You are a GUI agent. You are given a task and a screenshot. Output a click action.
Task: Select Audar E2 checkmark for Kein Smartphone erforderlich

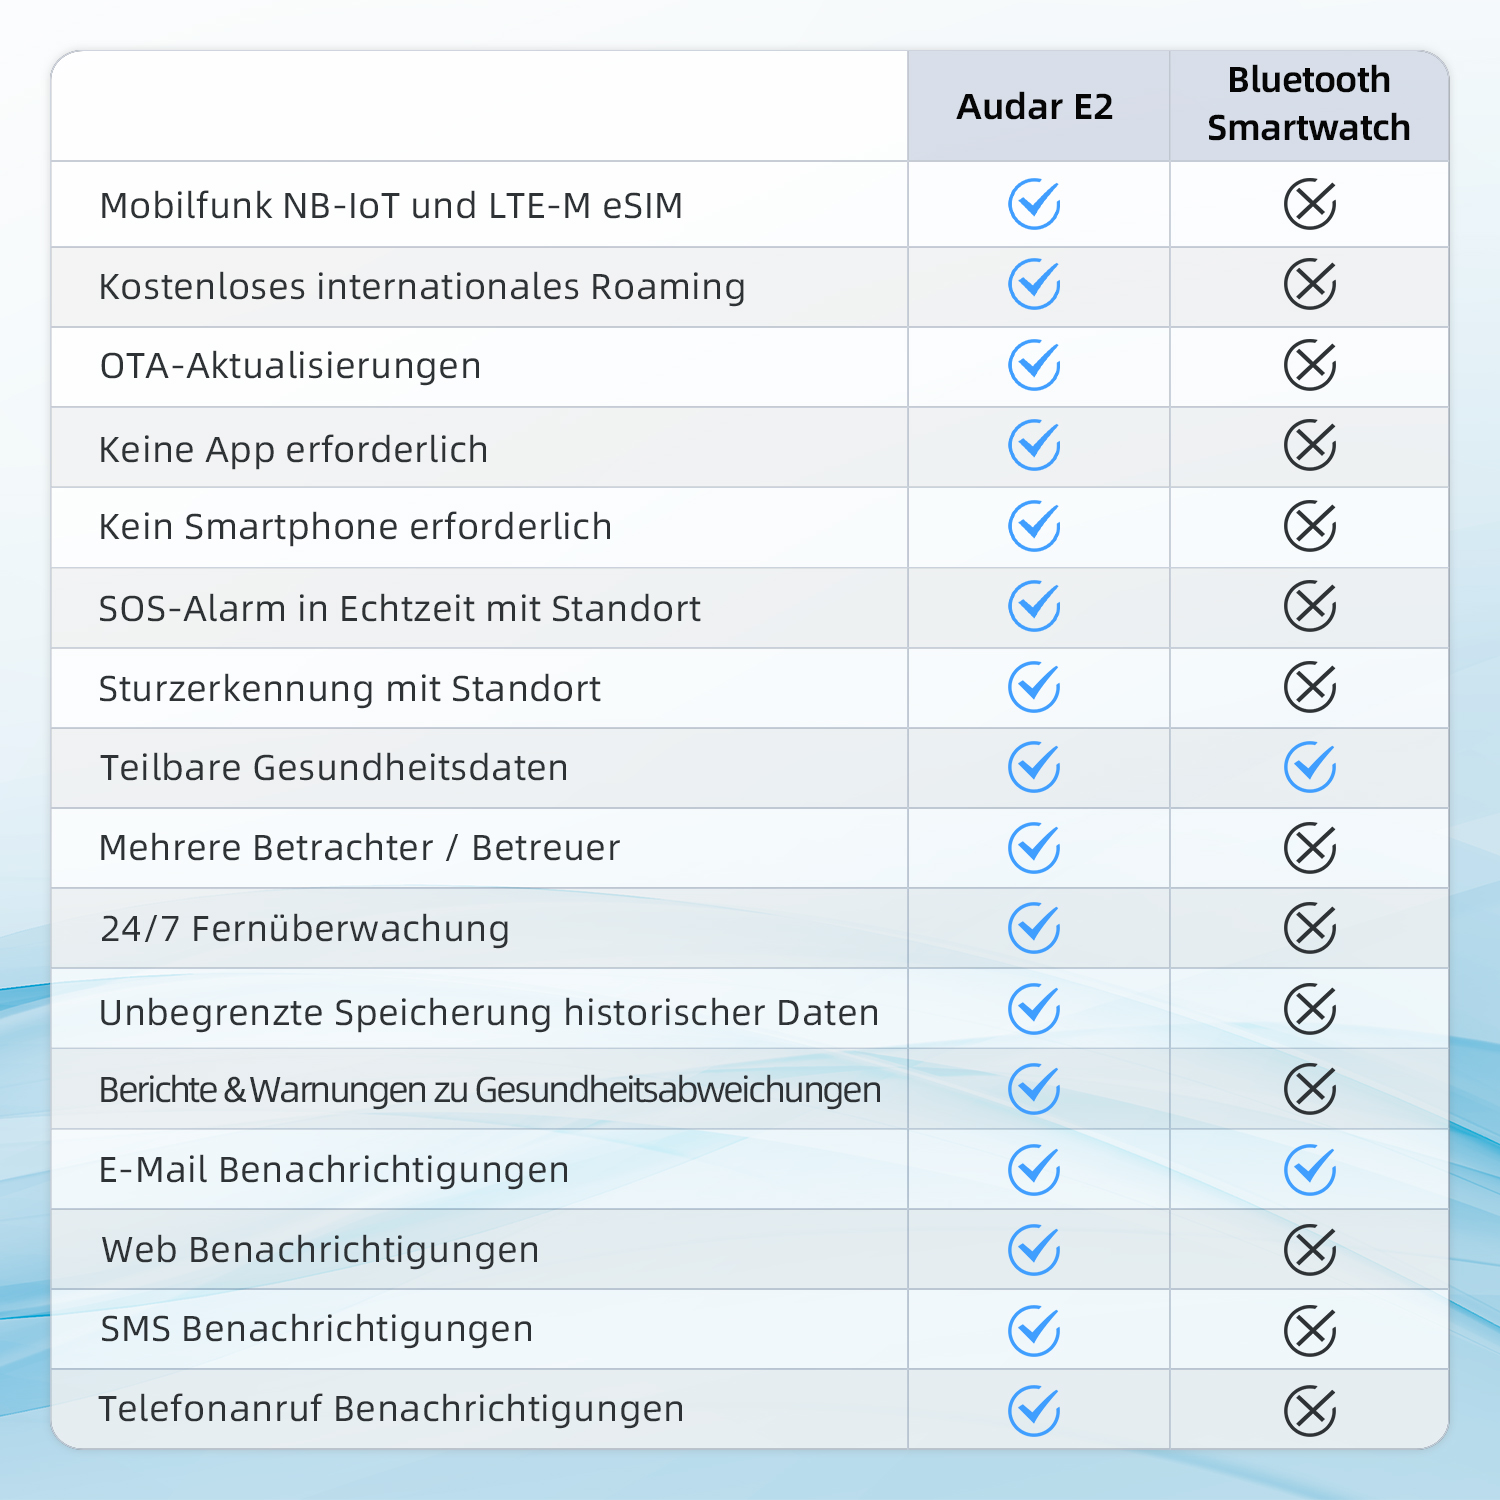point(1034,526)
